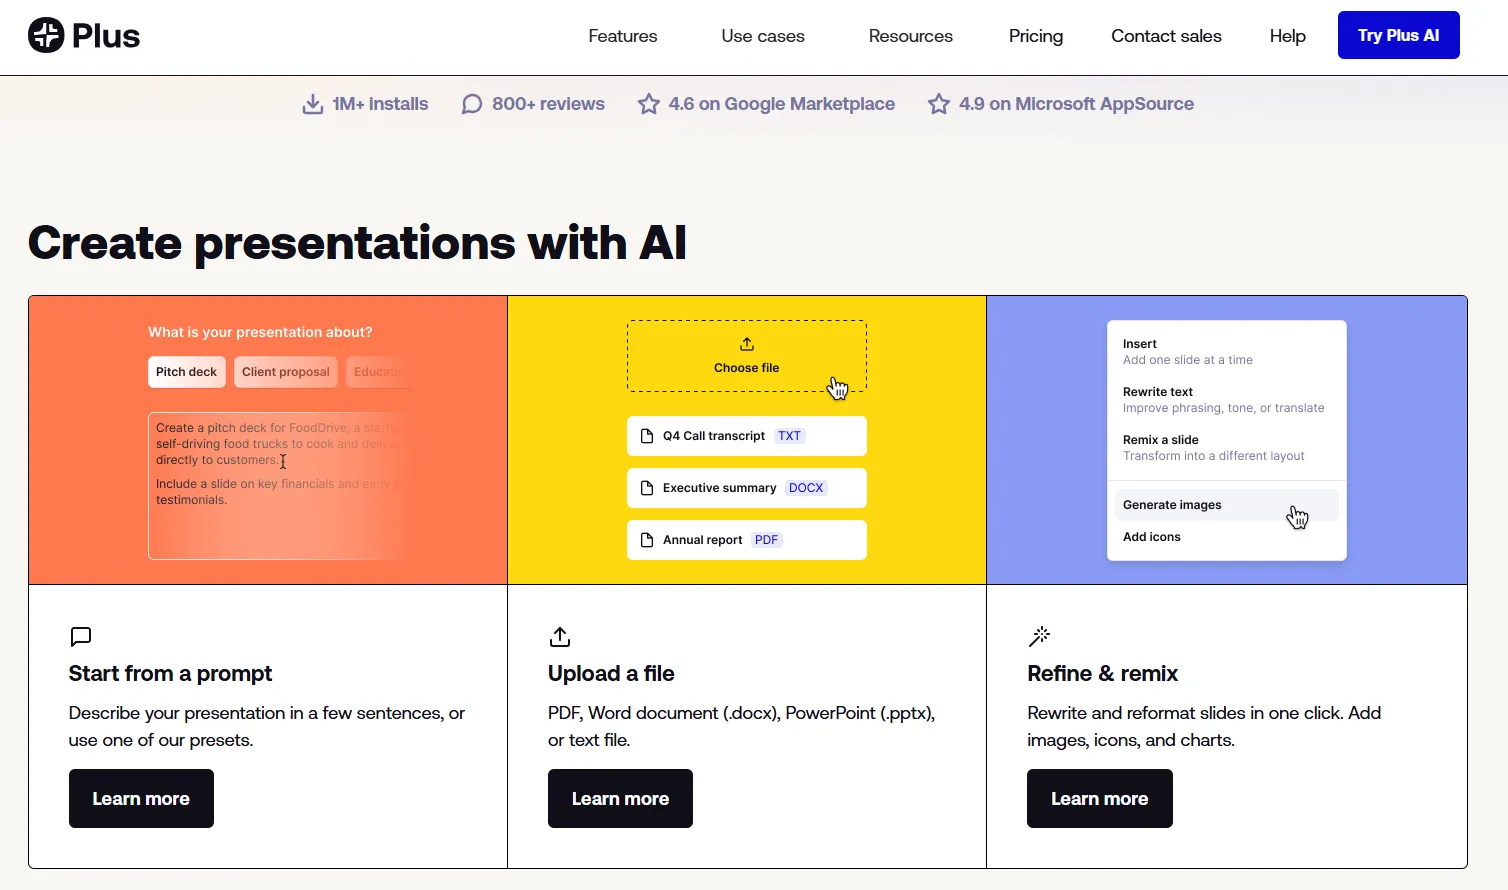The image size is (1508, 890).
Task: Open the Features menu
Action: 623,36
